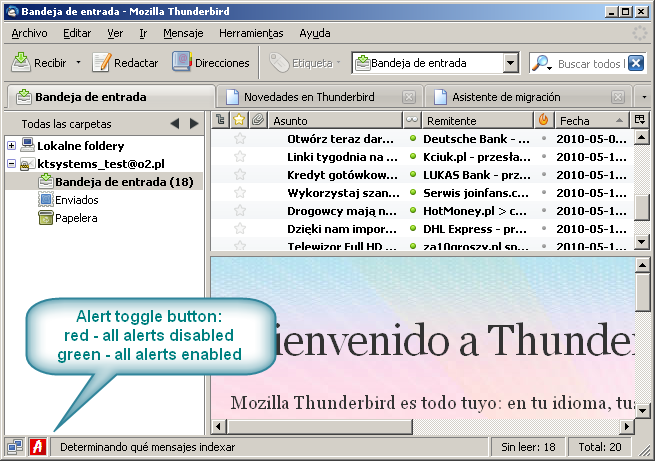This screenshot has width=655, height=461.
Task: Click in the Buscar todos search field
Action: [x=591, y=63]
